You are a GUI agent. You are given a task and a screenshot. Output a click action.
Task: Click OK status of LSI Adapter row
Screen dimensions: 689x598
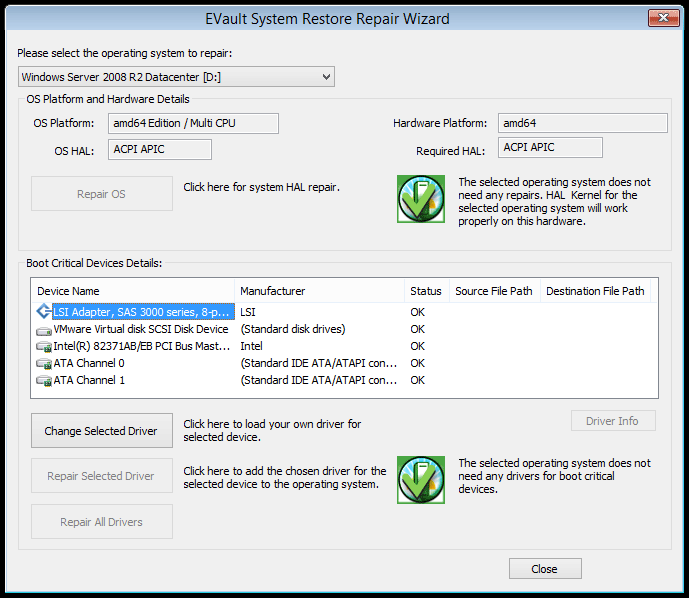click(x=417, y=312)
